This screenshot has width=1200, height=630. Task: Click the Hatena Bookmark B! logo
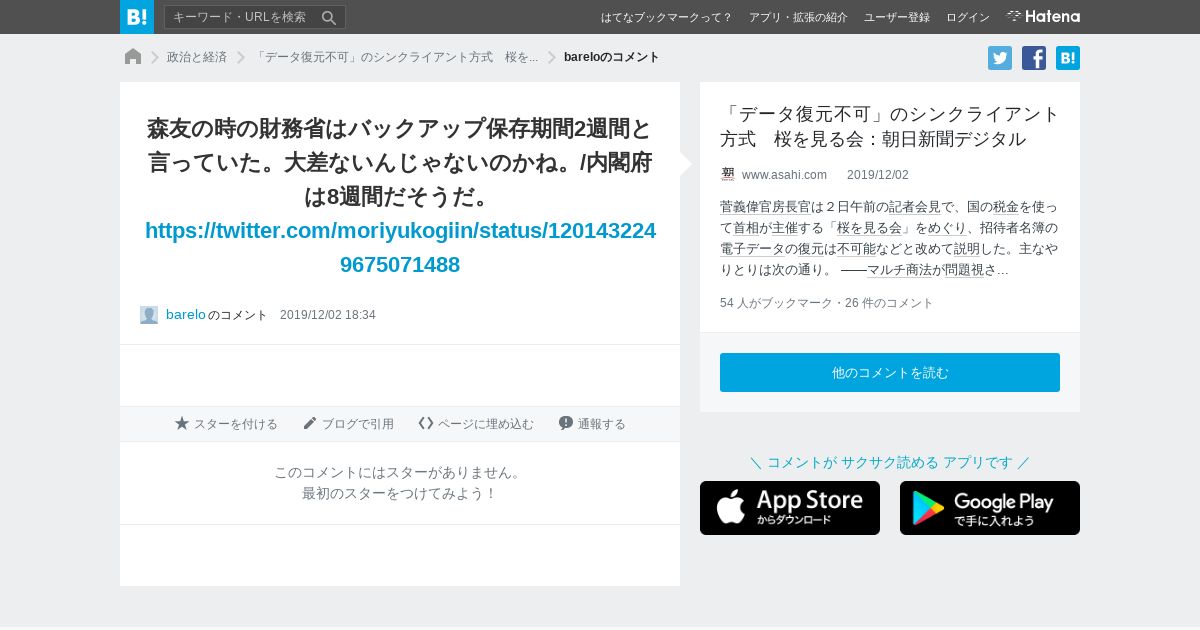137,17
